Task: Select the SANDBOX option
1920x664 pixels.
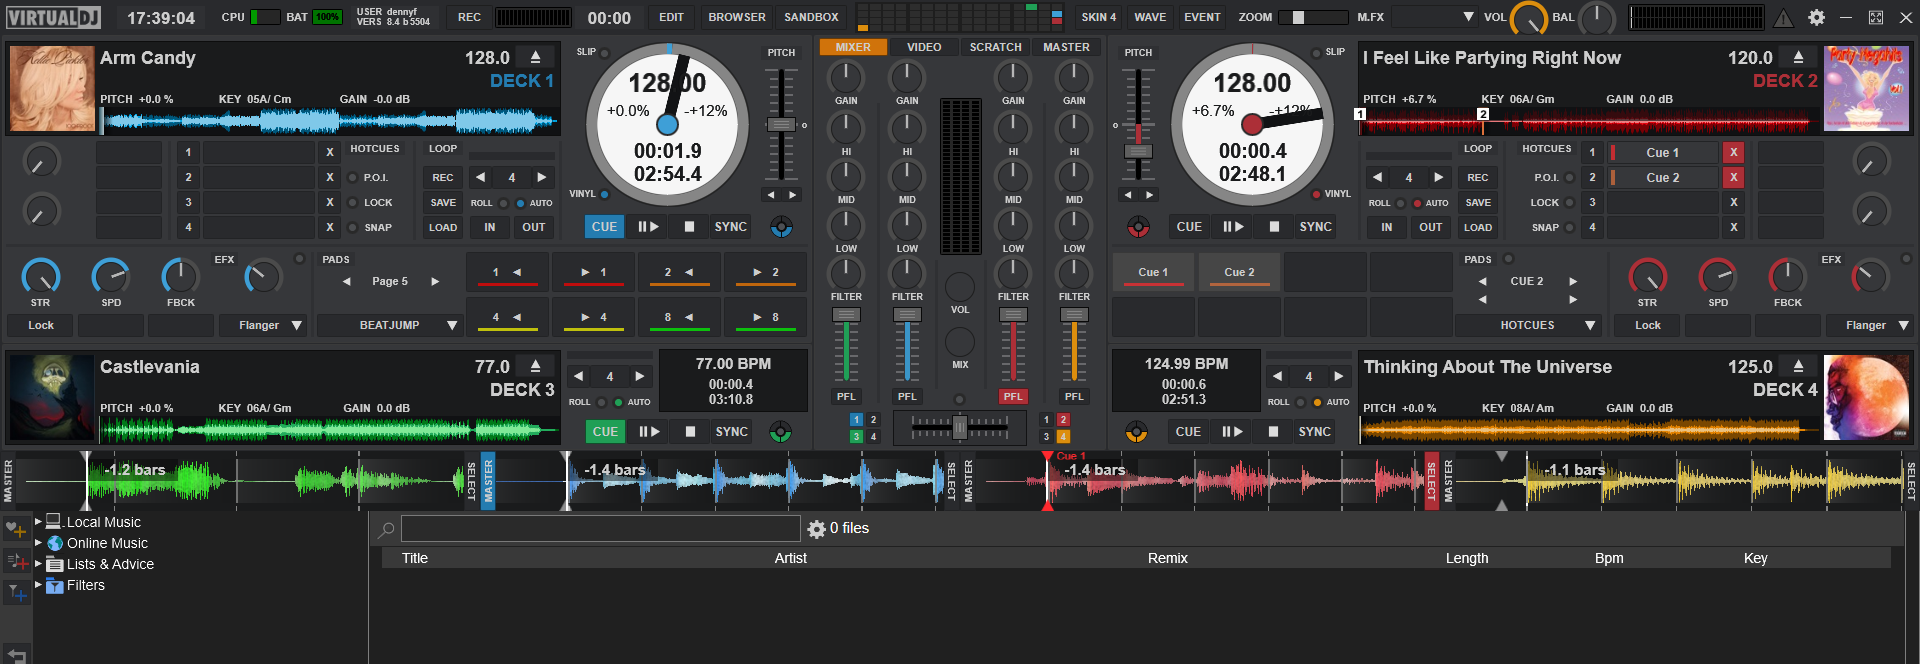Action: 811,17
